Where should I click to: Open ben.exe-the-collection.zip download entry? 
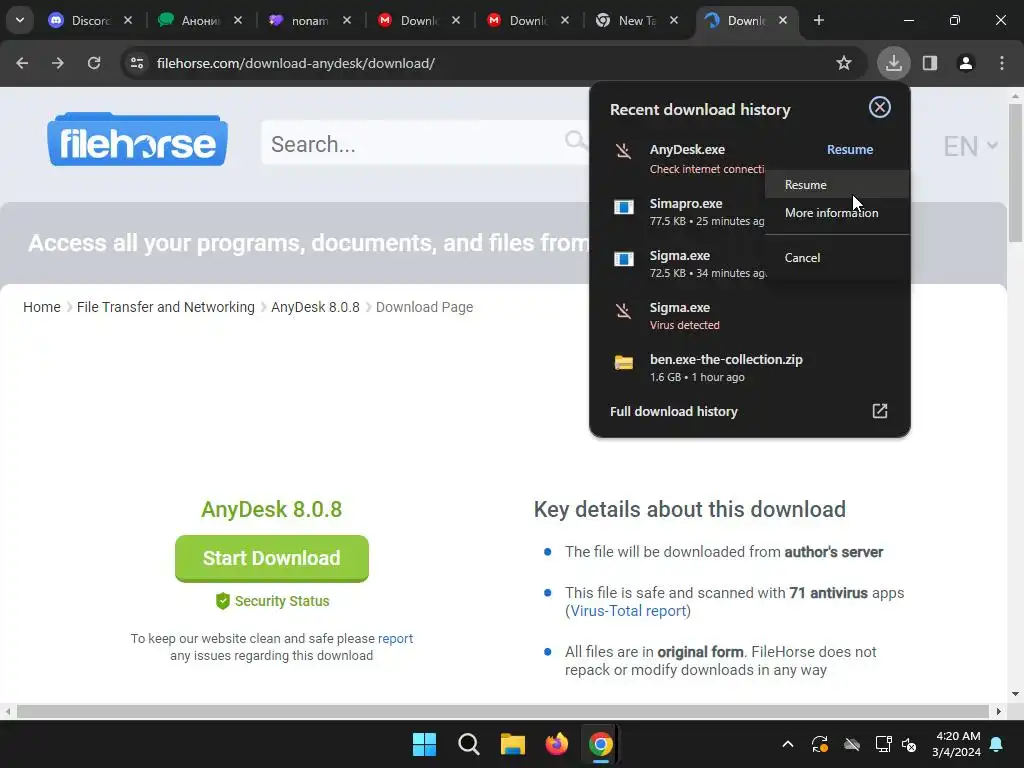coord(749,368)
